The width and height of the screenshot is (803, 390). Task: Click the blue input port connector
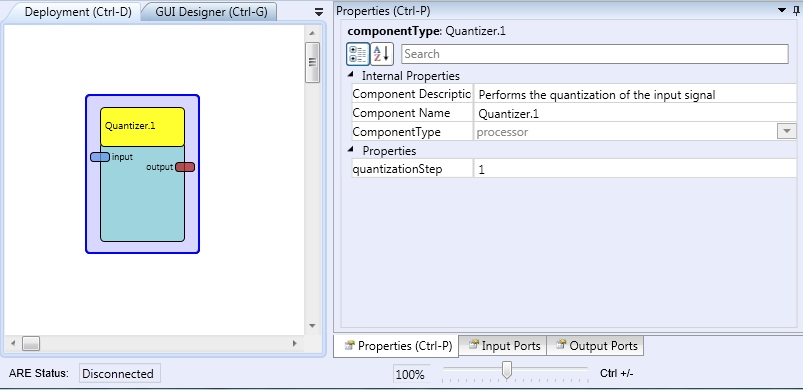pyautogui.click(x=100, y=157)
